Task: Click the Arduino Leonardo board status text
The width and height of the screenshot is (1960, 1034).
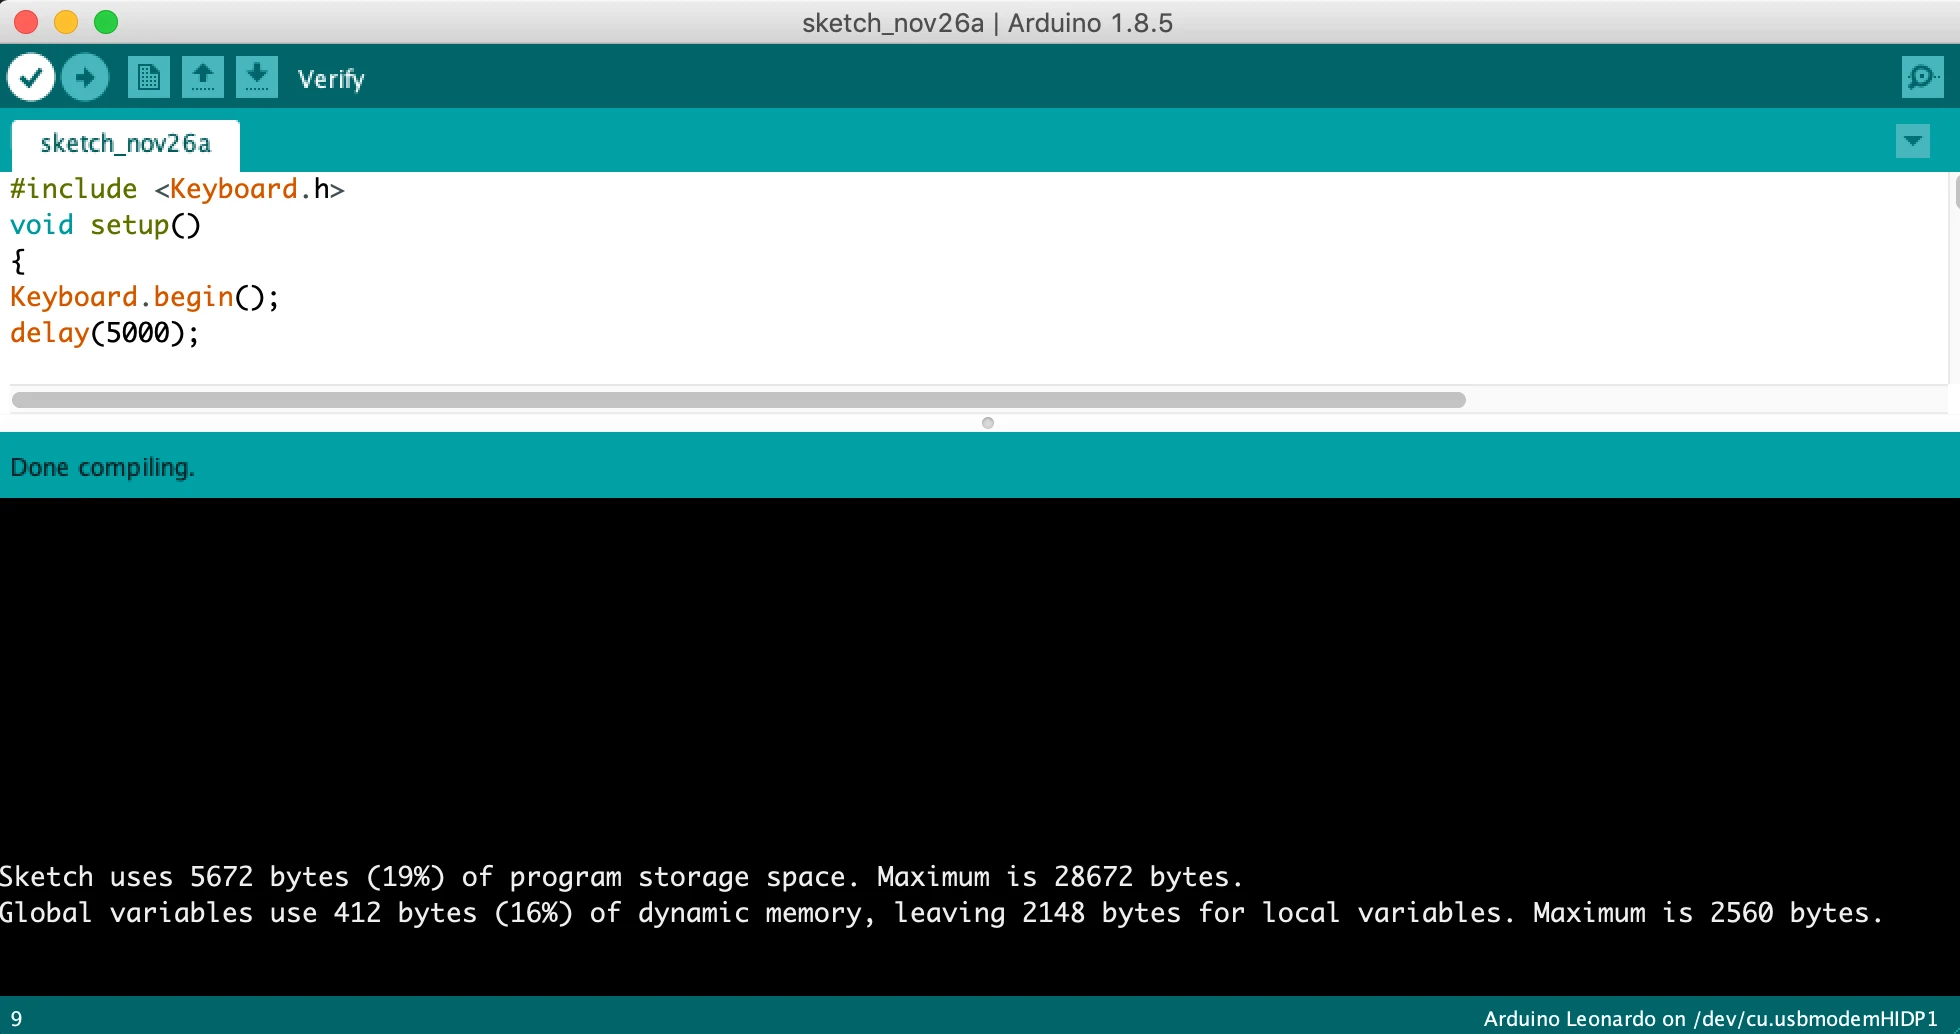Action: click(x=1710, y=1019)
